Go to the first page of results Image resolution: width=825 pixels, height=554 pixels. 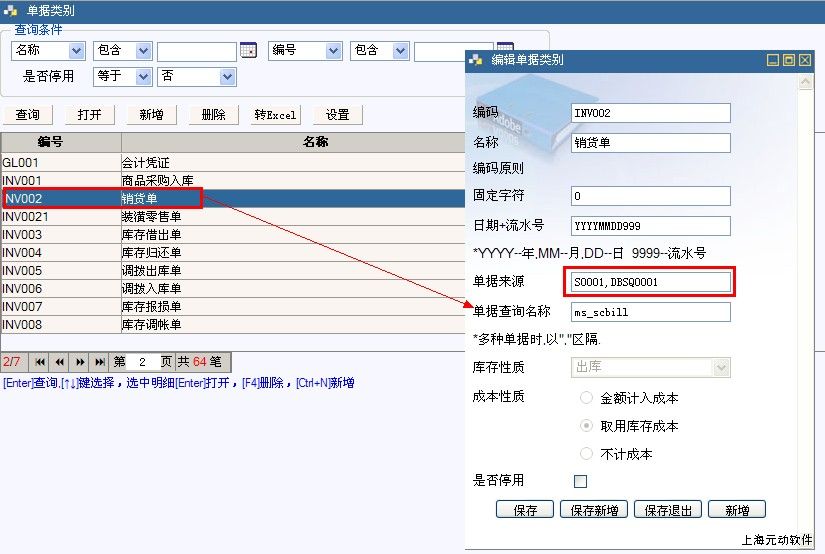pos(40,362)
